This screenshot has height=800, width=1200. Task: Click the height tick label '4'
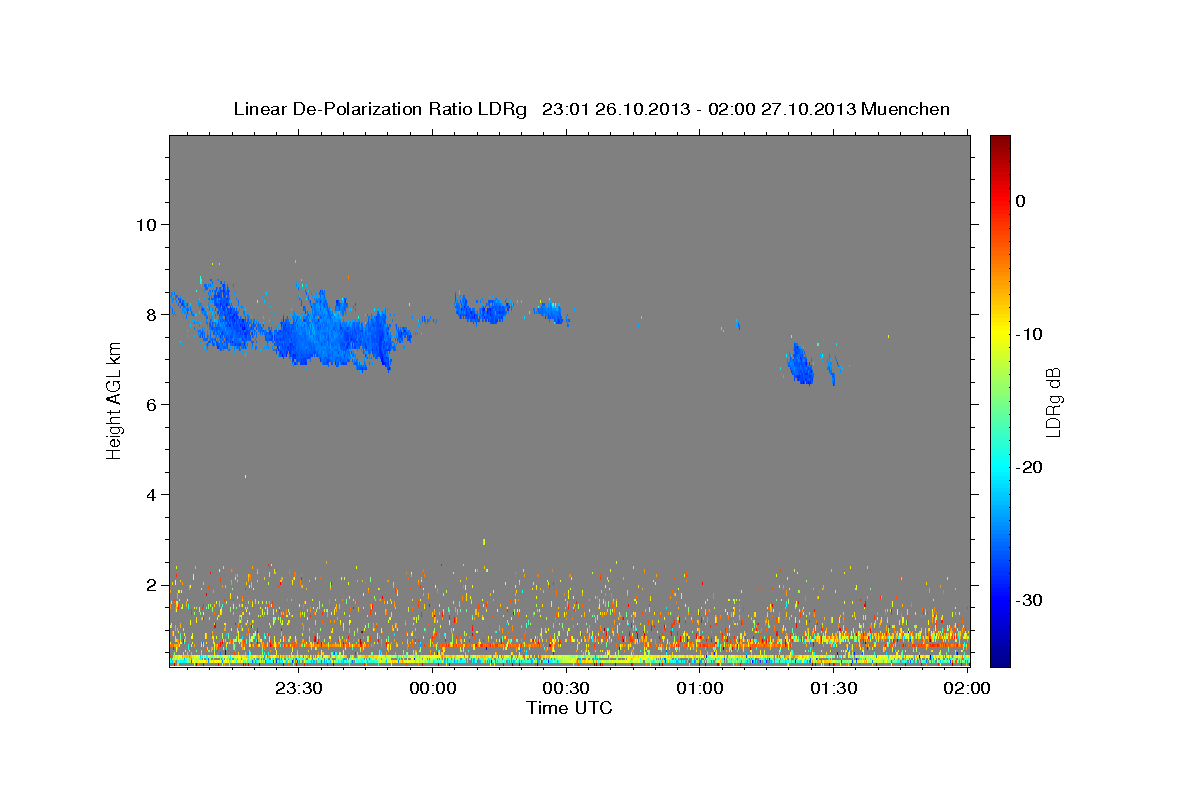[150, 494]
